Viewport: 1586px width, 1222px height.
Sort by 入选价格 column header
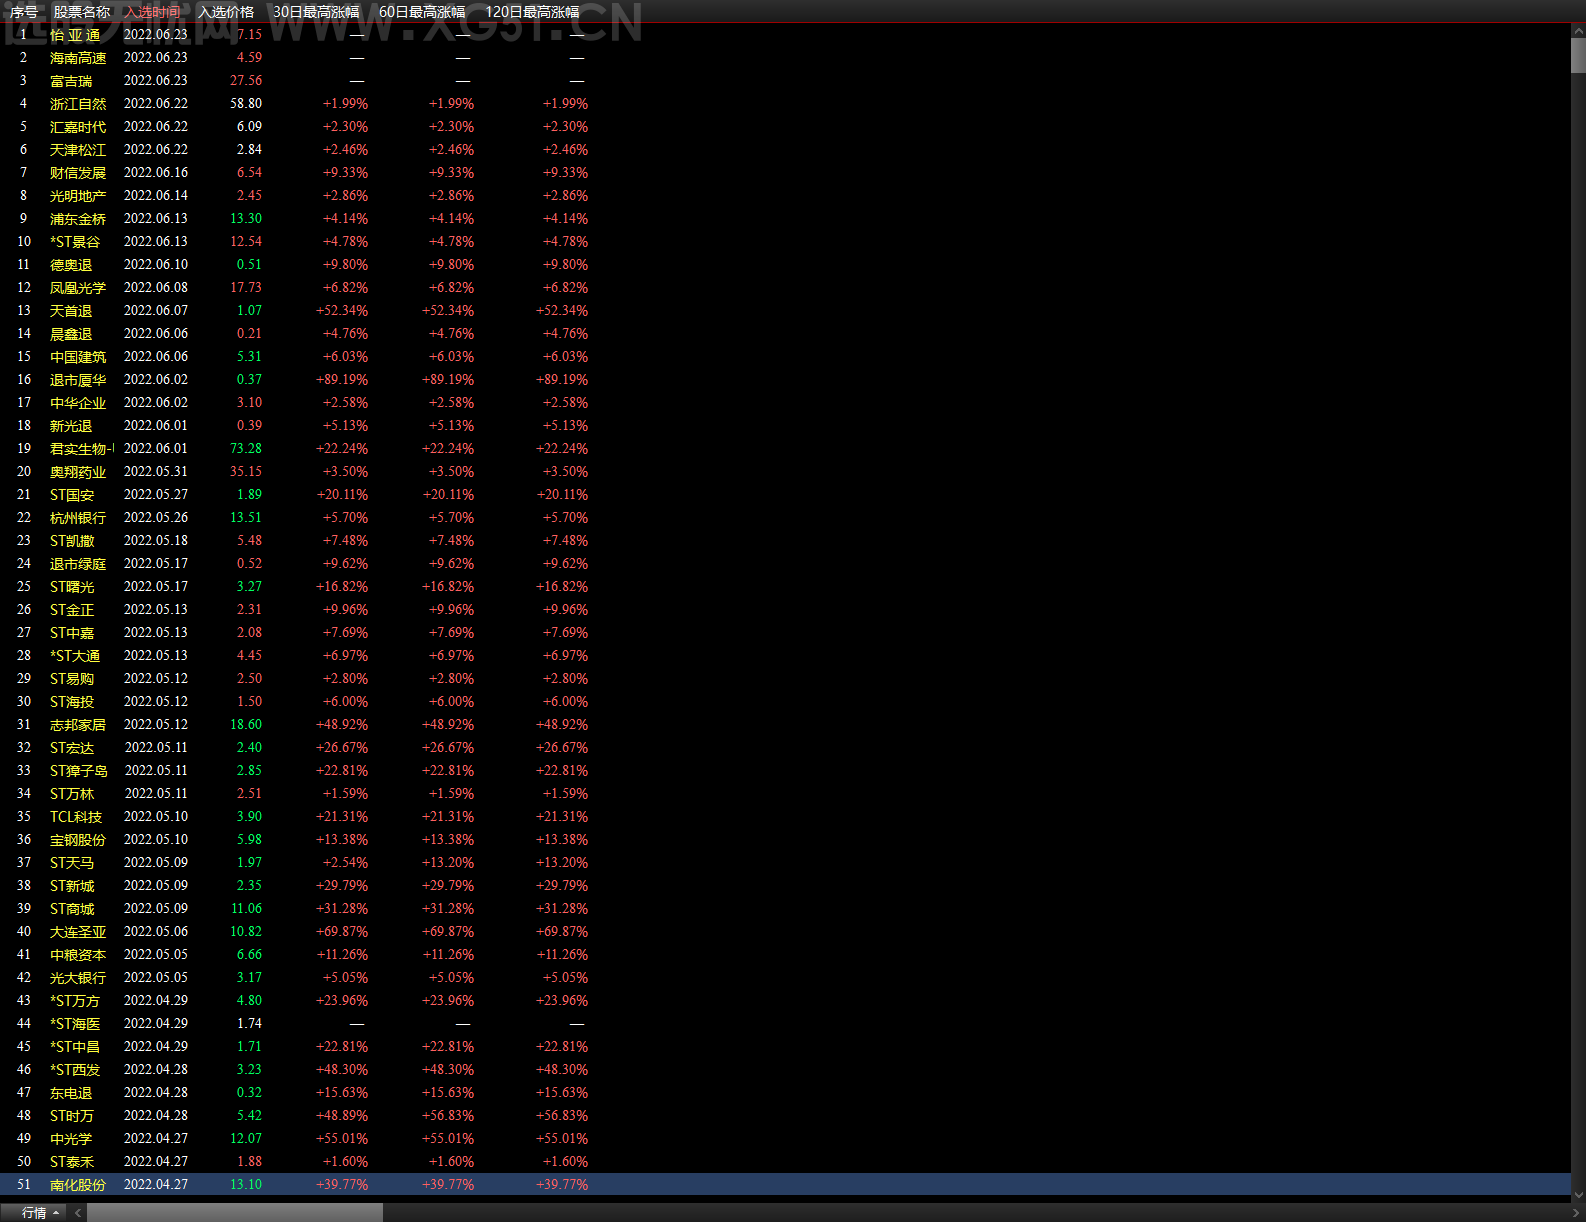tap(226, 12)
